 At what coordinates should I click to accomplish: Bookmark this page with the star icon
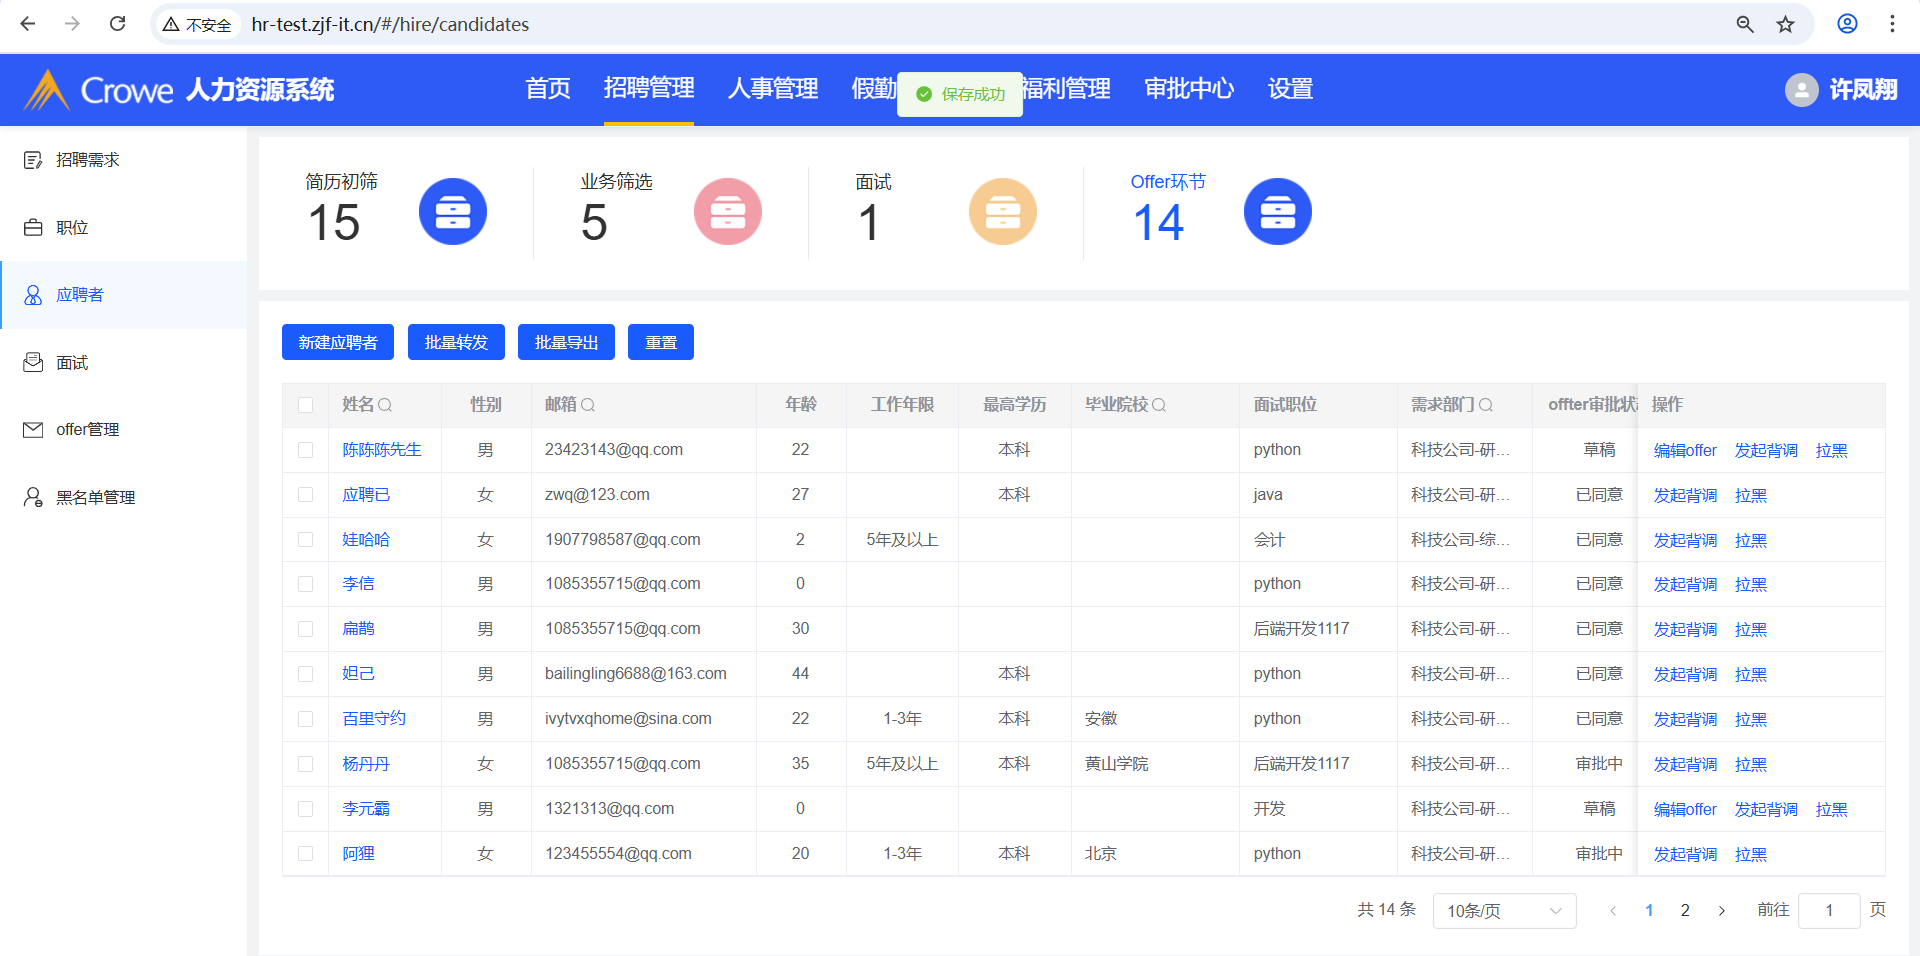[x=1785, y=24]
